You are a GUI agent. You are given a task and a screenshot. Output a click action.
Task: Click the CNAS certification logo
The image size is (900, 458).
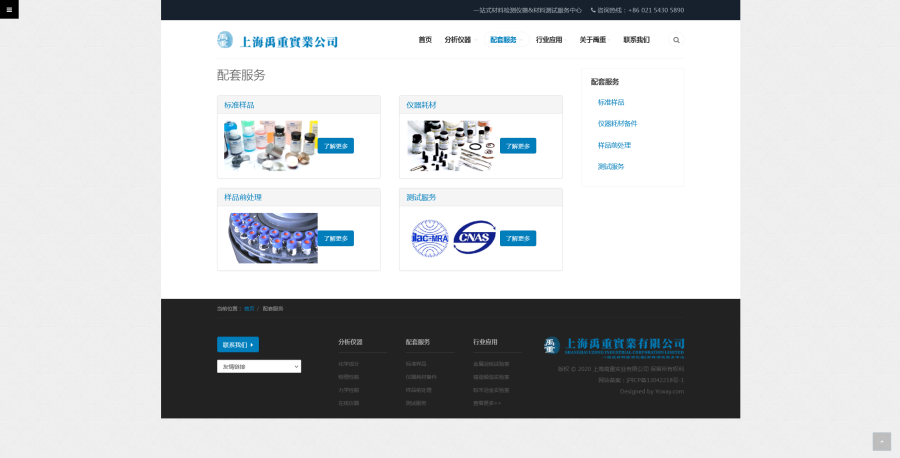pos(474,238)
